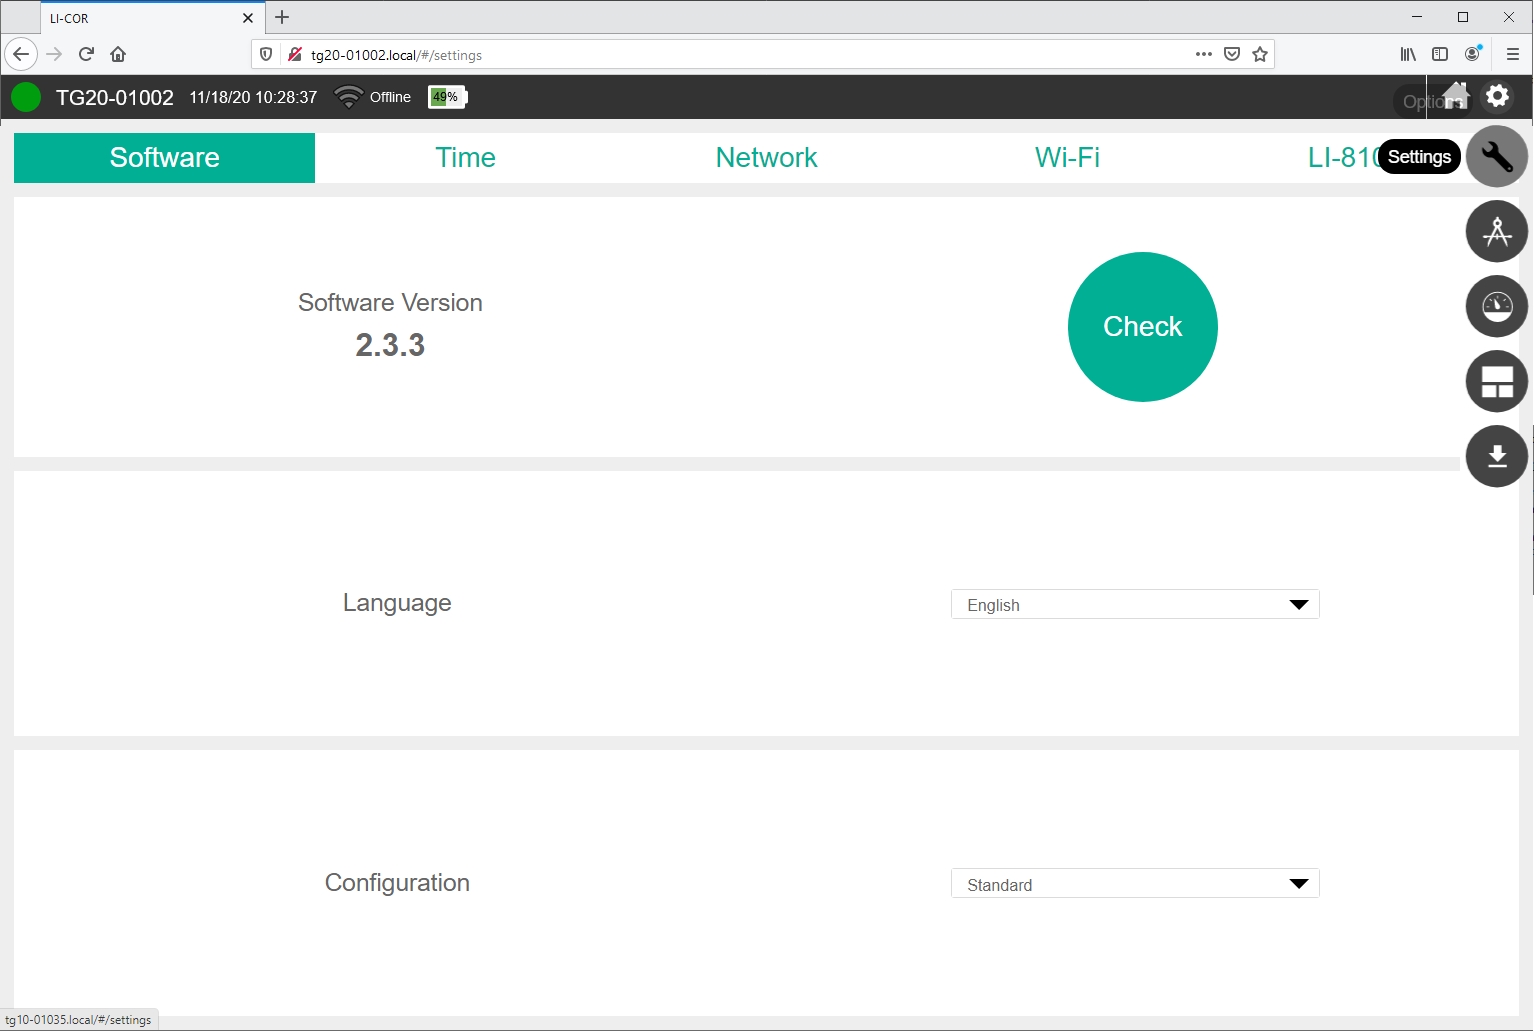This screenshot has height=1031, width=1534.
Task: Click the download data icon
Action: 1496,456
